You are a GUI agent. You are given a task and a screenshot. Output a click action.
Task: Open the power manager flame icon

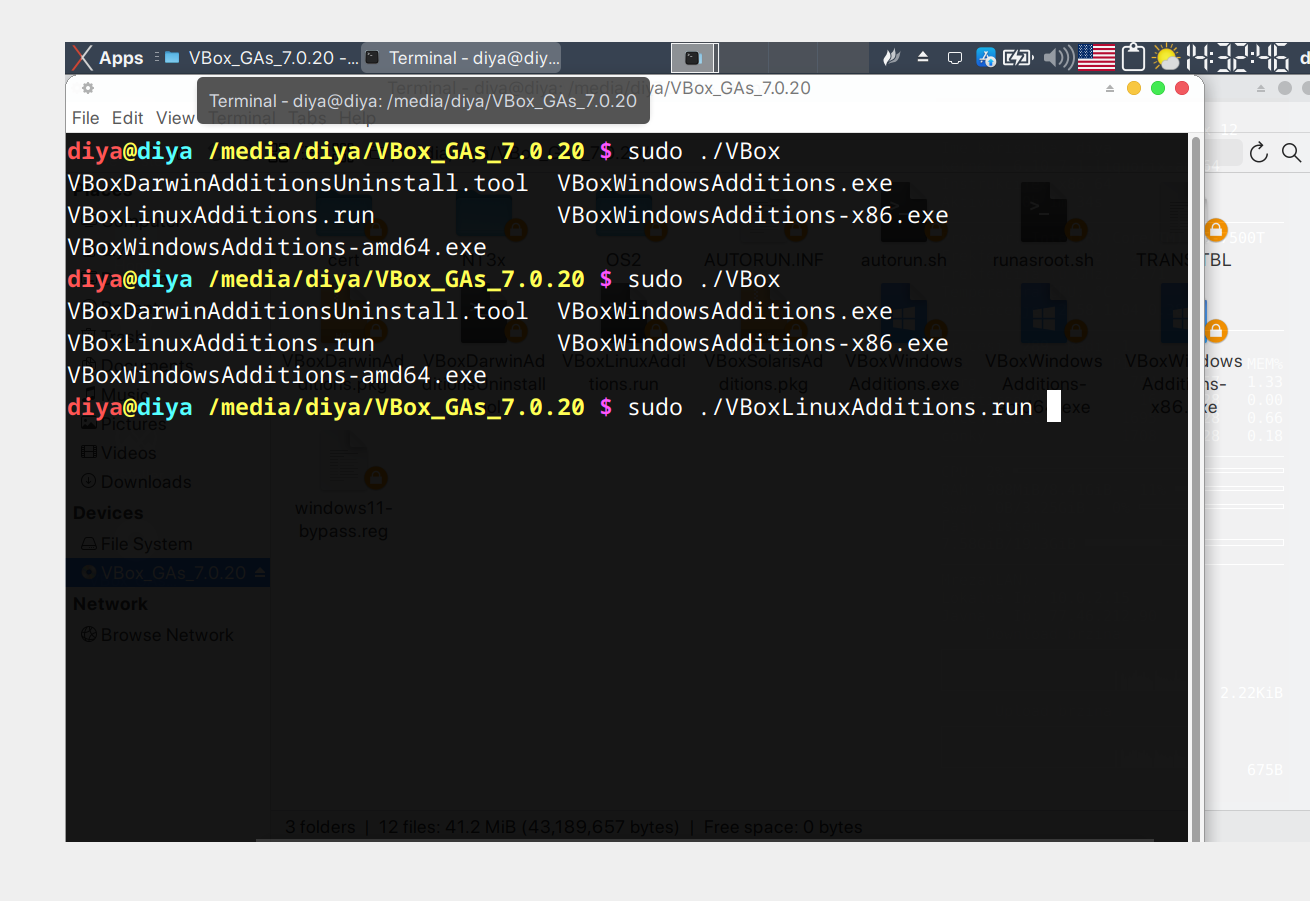[x=891, y=58]
